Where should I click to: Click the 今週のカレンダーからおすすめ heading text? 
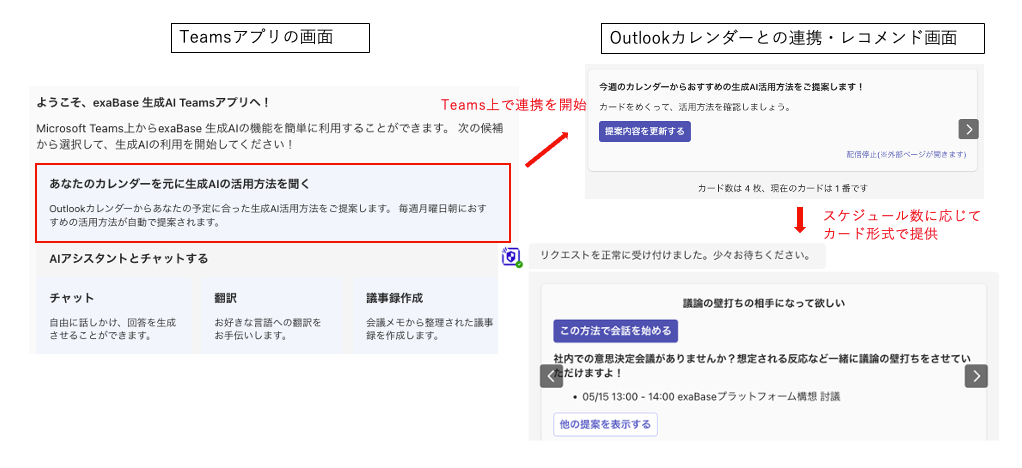[x=731, y=87]
